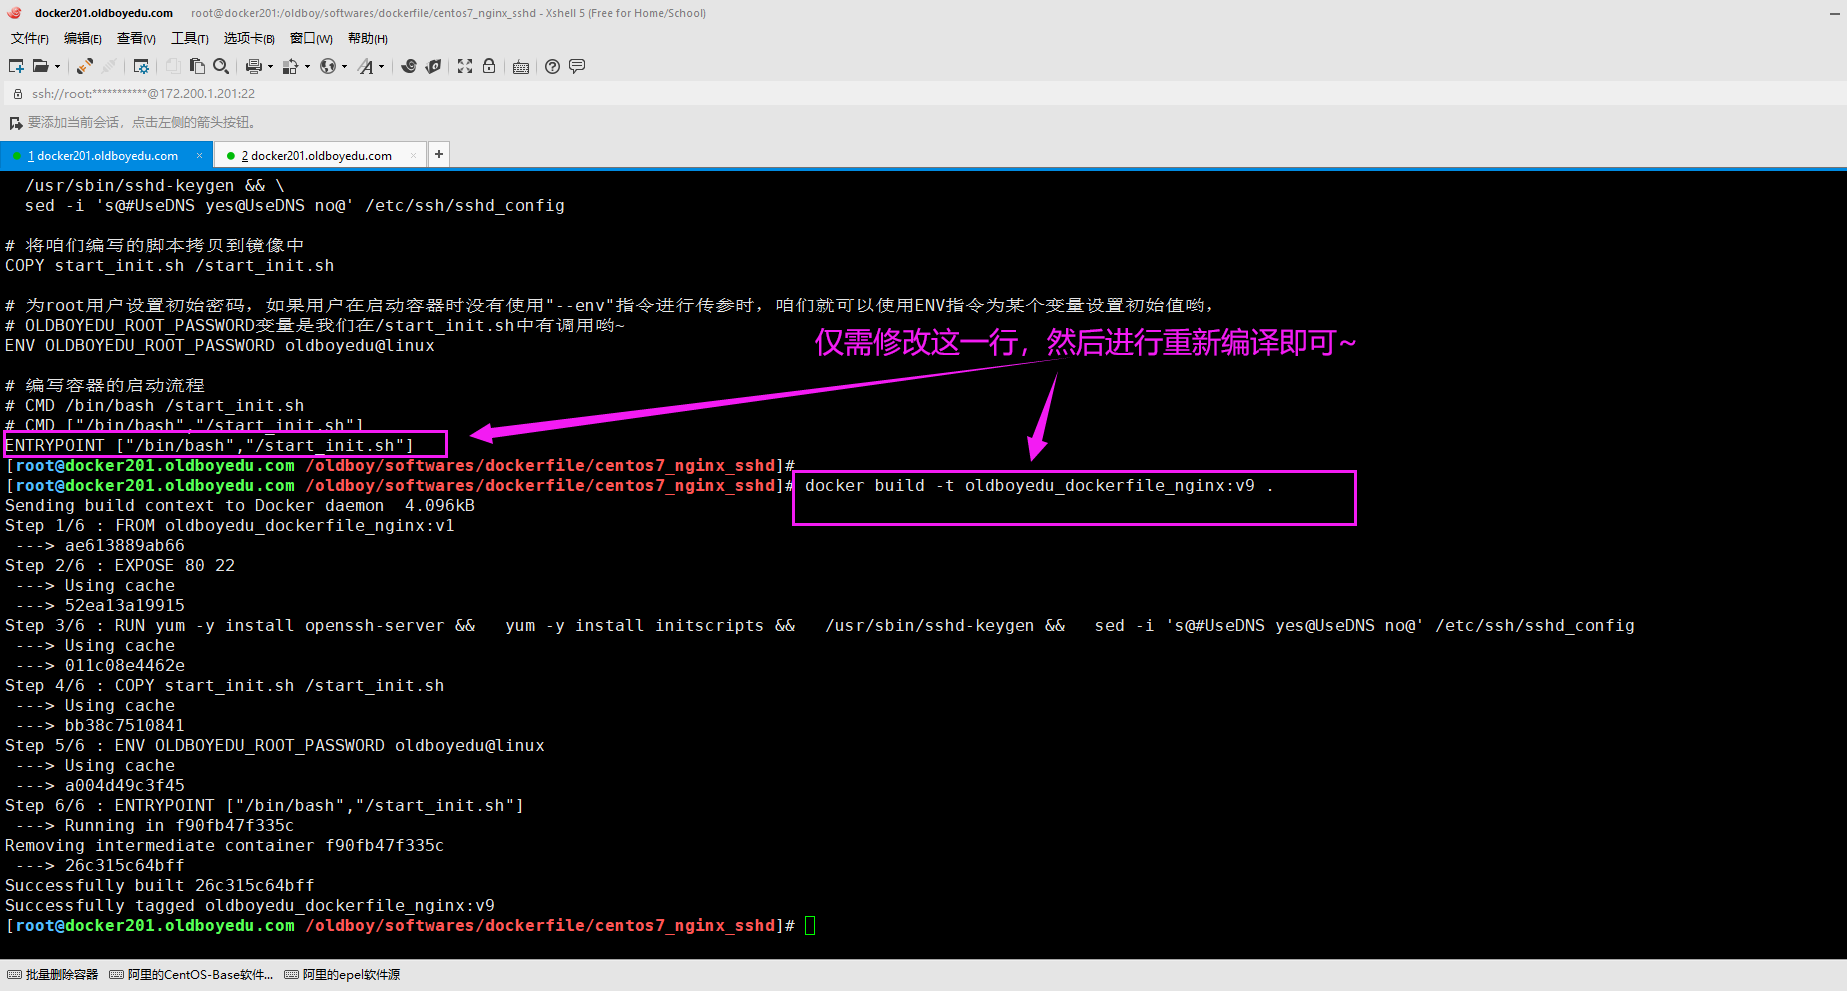
Task: Launch Xftp file transfer icon
Action: 433,66
